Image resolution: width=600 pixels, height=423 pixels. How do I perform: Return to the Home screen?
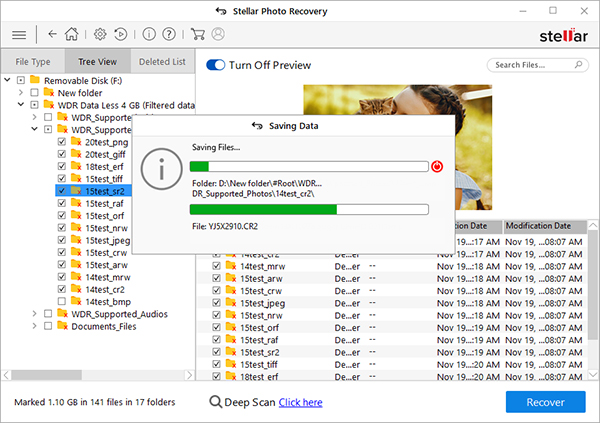72,34
